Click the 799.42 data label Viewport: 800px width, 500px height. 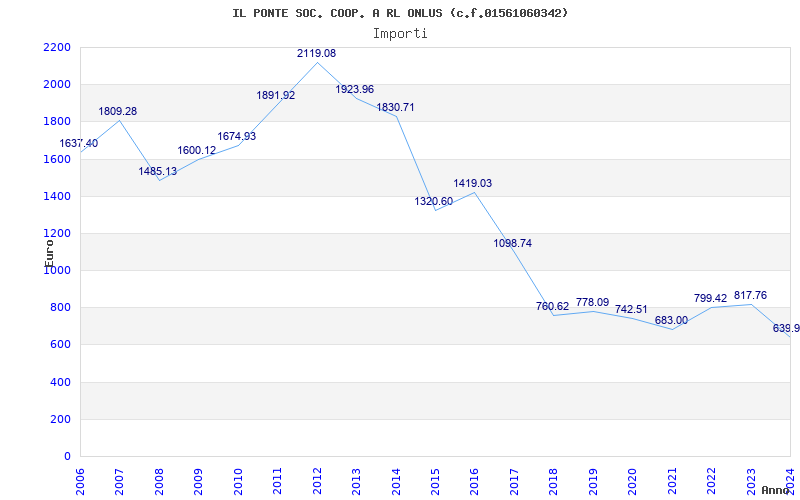[x=711, y=298]
